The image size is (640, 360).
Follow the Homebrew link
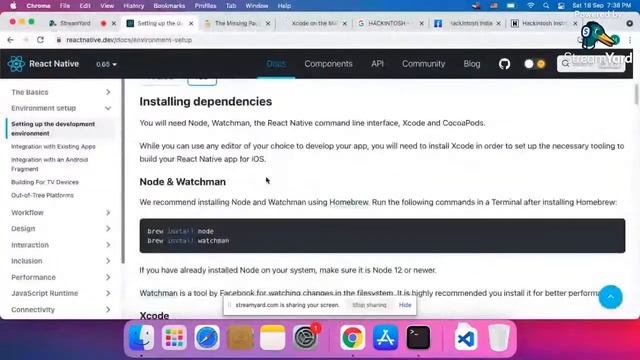[x=349, y=202]
